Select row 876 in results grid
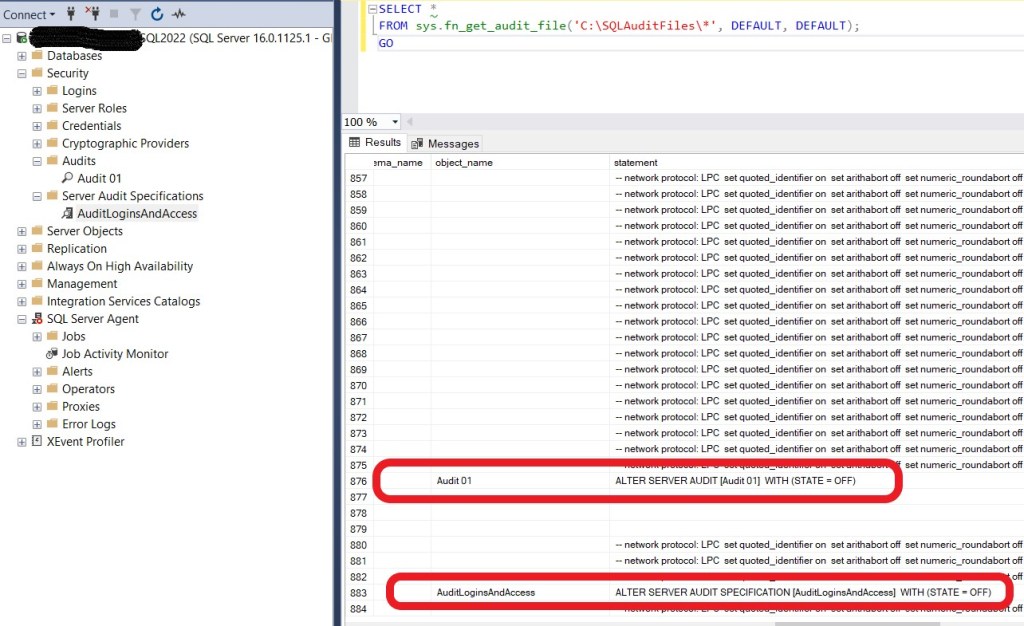Viewport: 1024px width, 626px height. [358, 482]
